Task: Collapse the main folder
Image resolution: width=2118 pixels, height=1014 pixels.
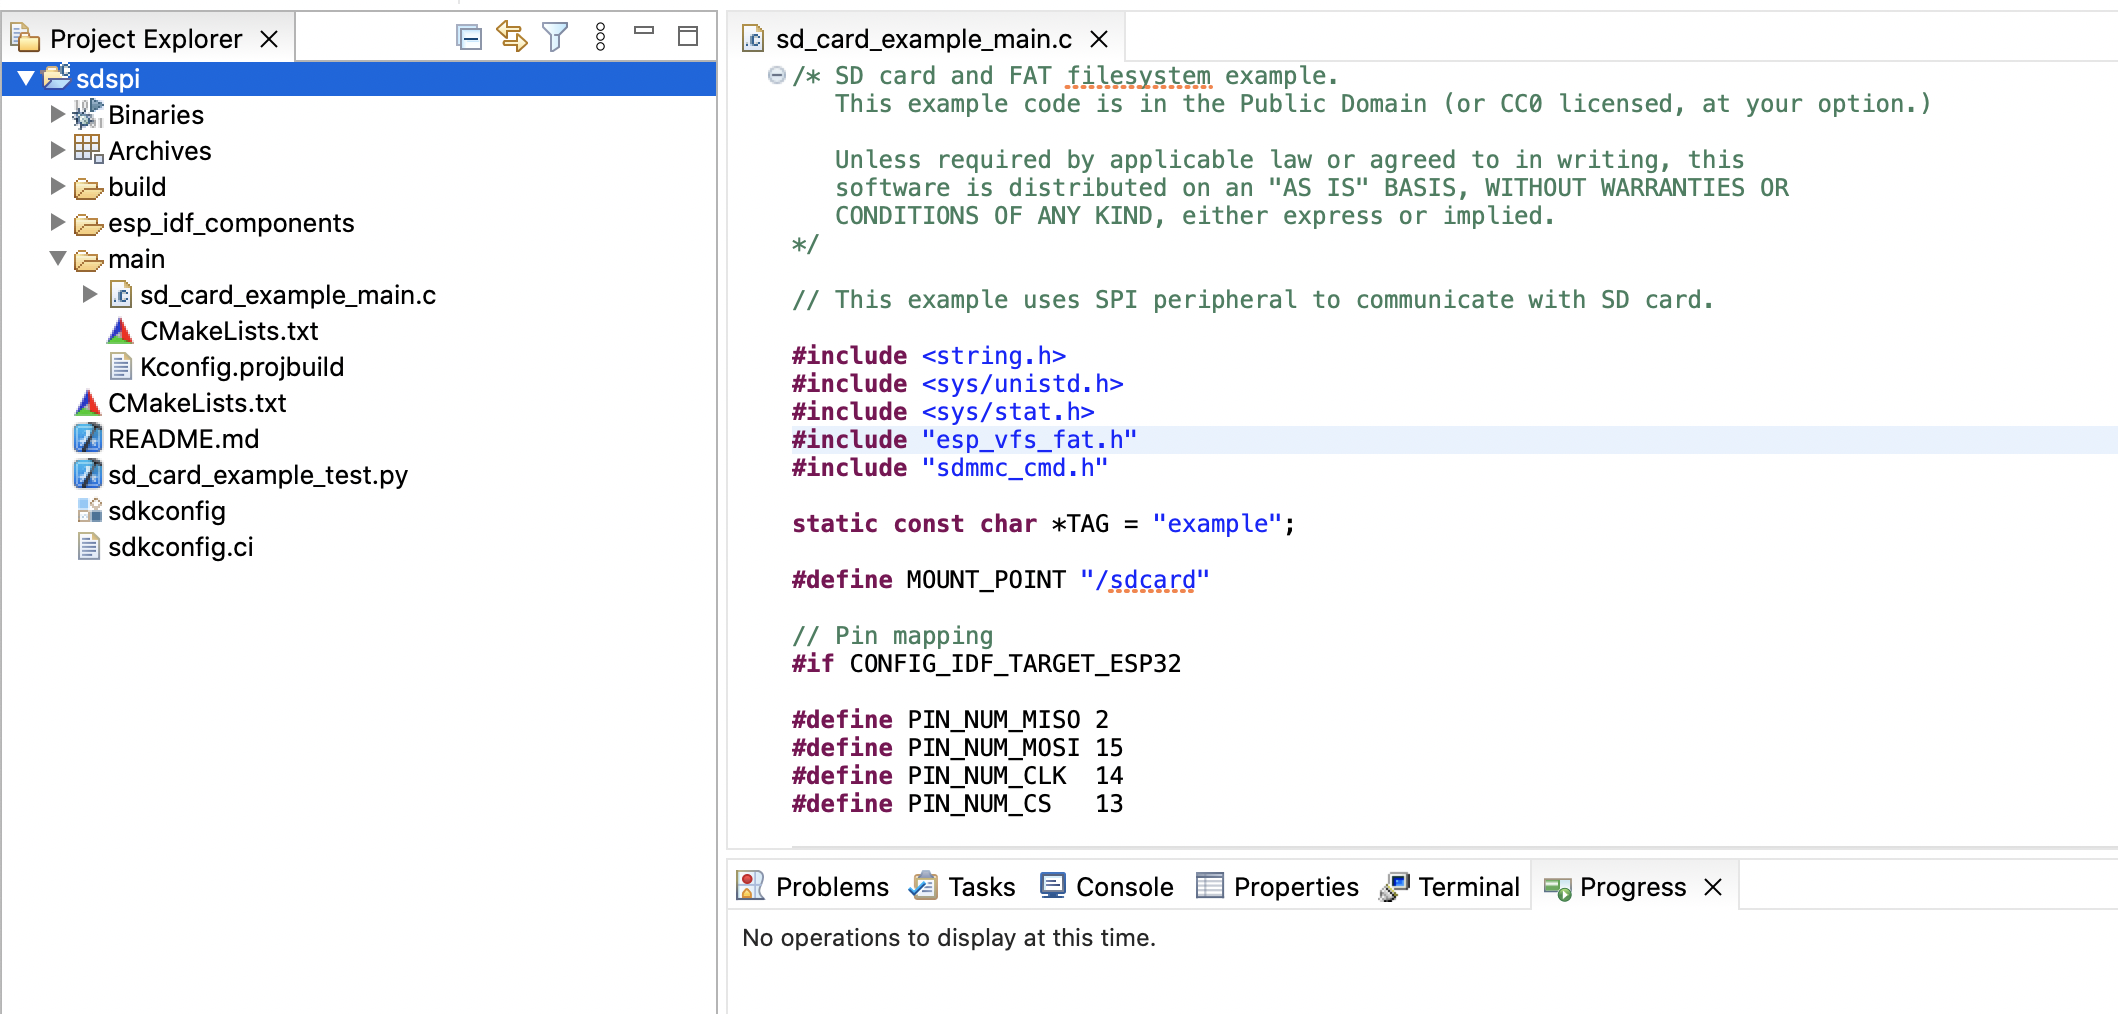Action: [x=57, y=258]
